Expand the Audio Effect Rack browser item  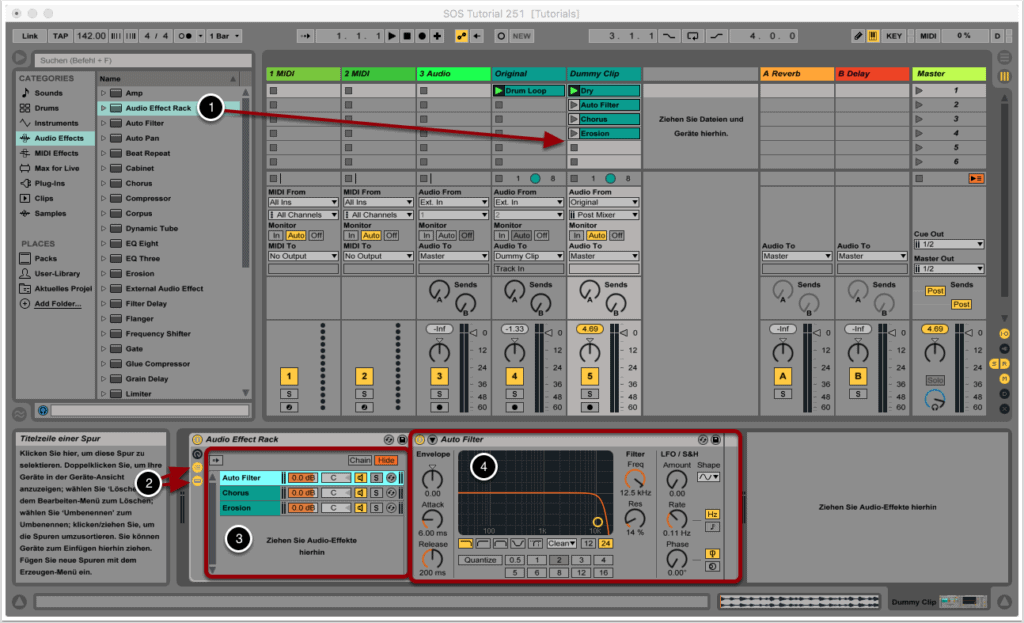click(103, 108)
